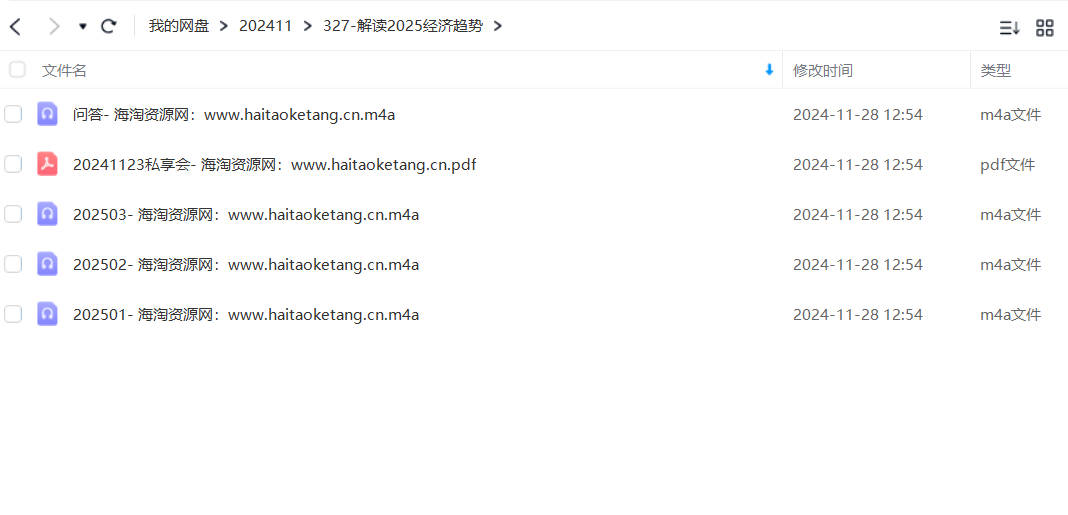Screen dimensions: 1068x515
Task: Sort by 类型 column header
Action: [996, 70]
